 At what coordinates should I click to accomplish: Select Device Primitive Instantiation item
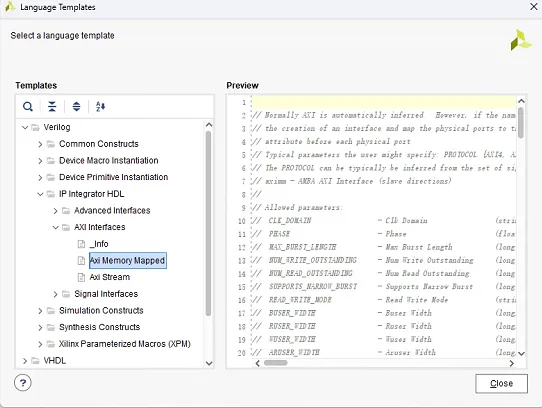(x=113, y=177)
